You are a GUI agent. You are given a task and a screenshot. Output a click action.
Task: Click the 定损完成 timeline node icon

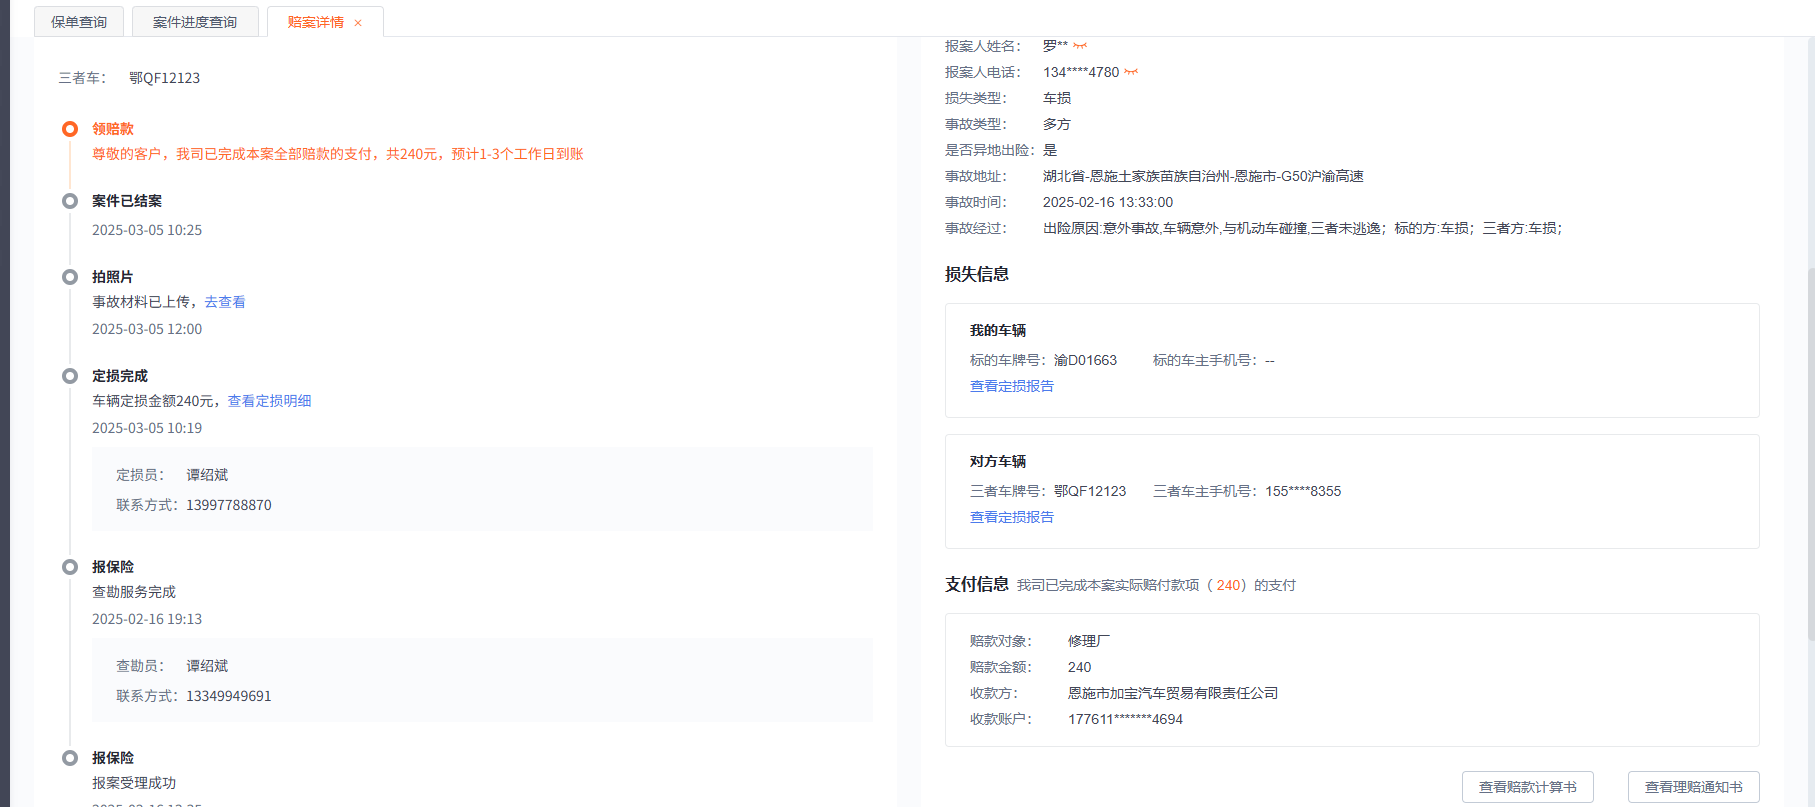pyautogui.click(x=70, y=376)
